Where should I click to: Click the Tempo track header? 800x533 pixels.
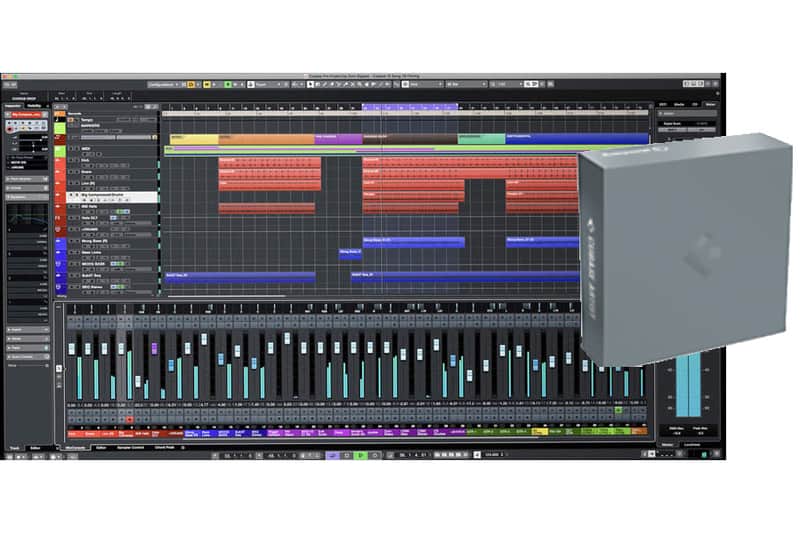point(111,119)
